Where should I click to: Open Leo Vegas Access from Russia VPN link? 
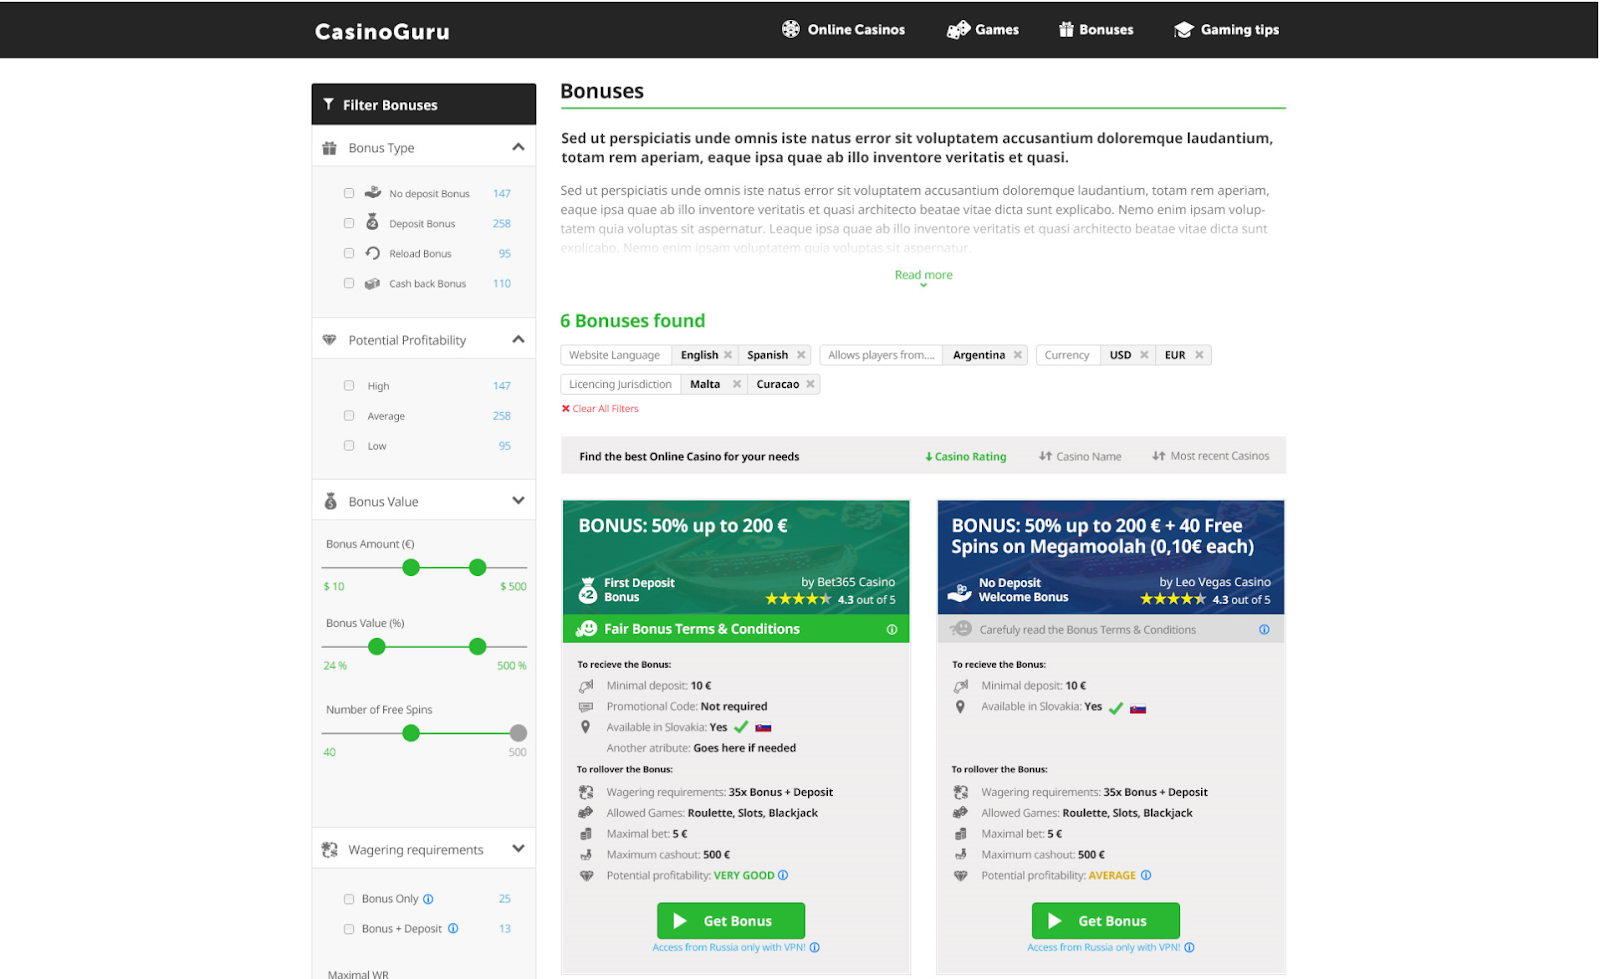(1104, 947)
